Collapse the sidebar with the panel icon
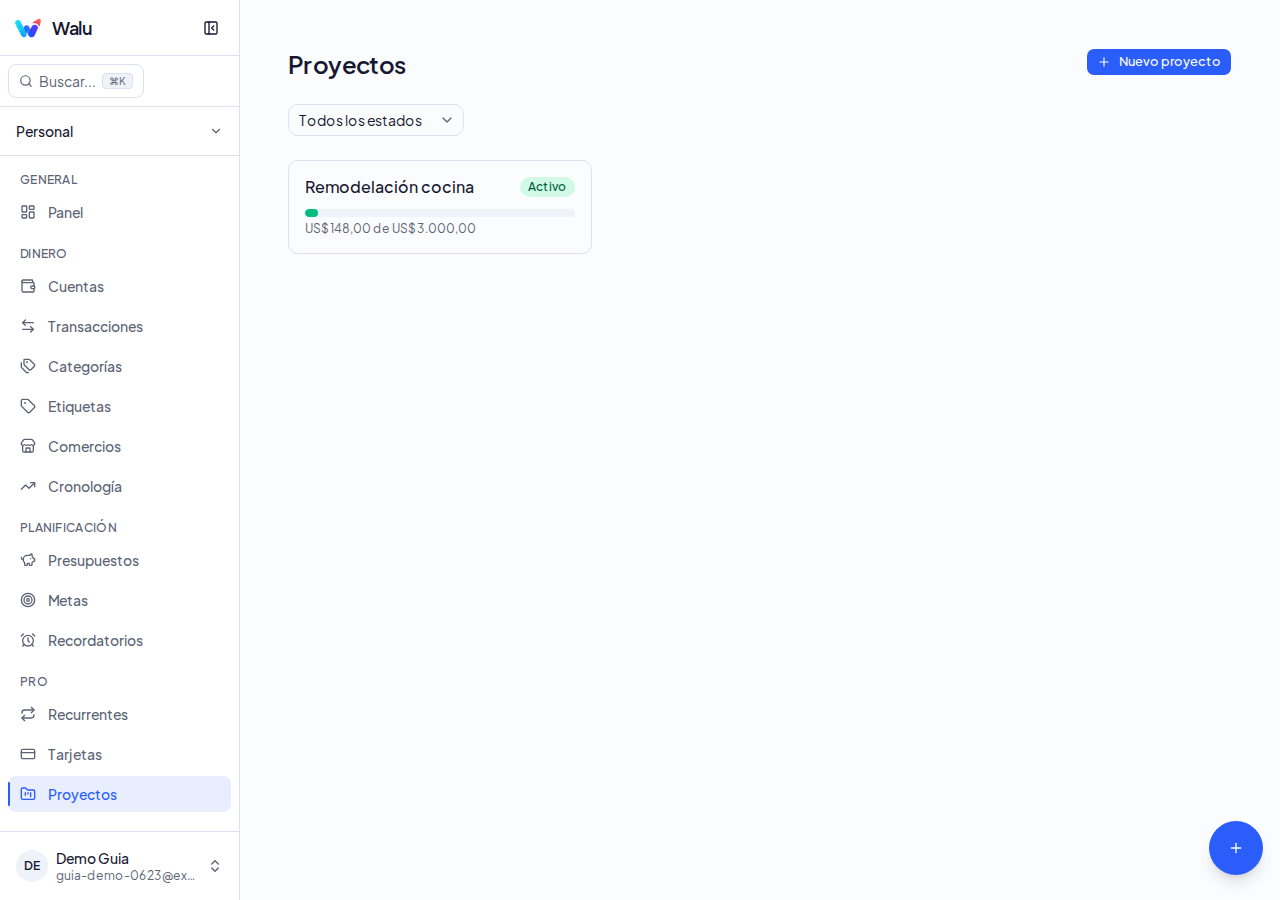The image size is (1280, 900). (x=211, y=28)
